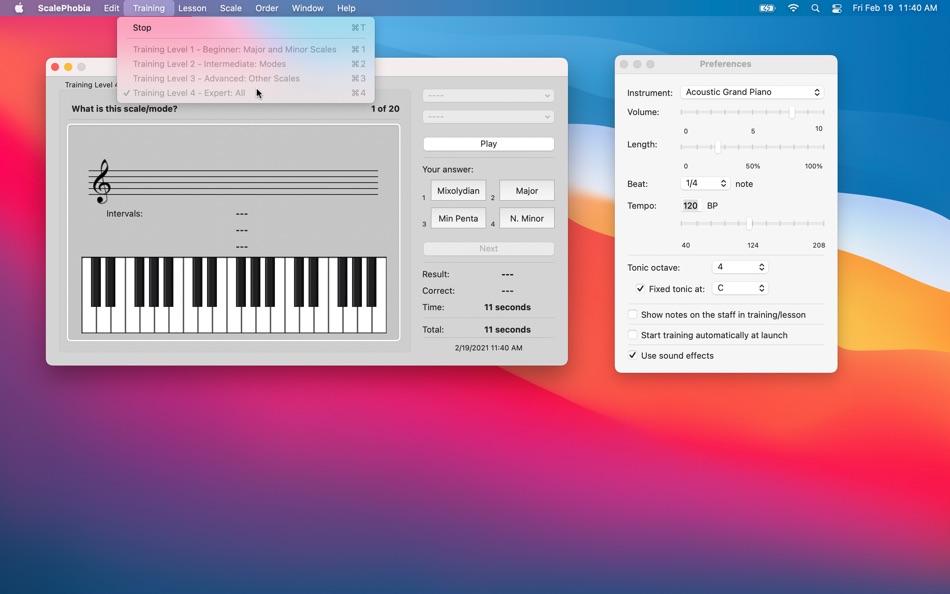This screenshot has width=950, height=594.
Task: Click the Play button
Action: click(x=488, y=144)
